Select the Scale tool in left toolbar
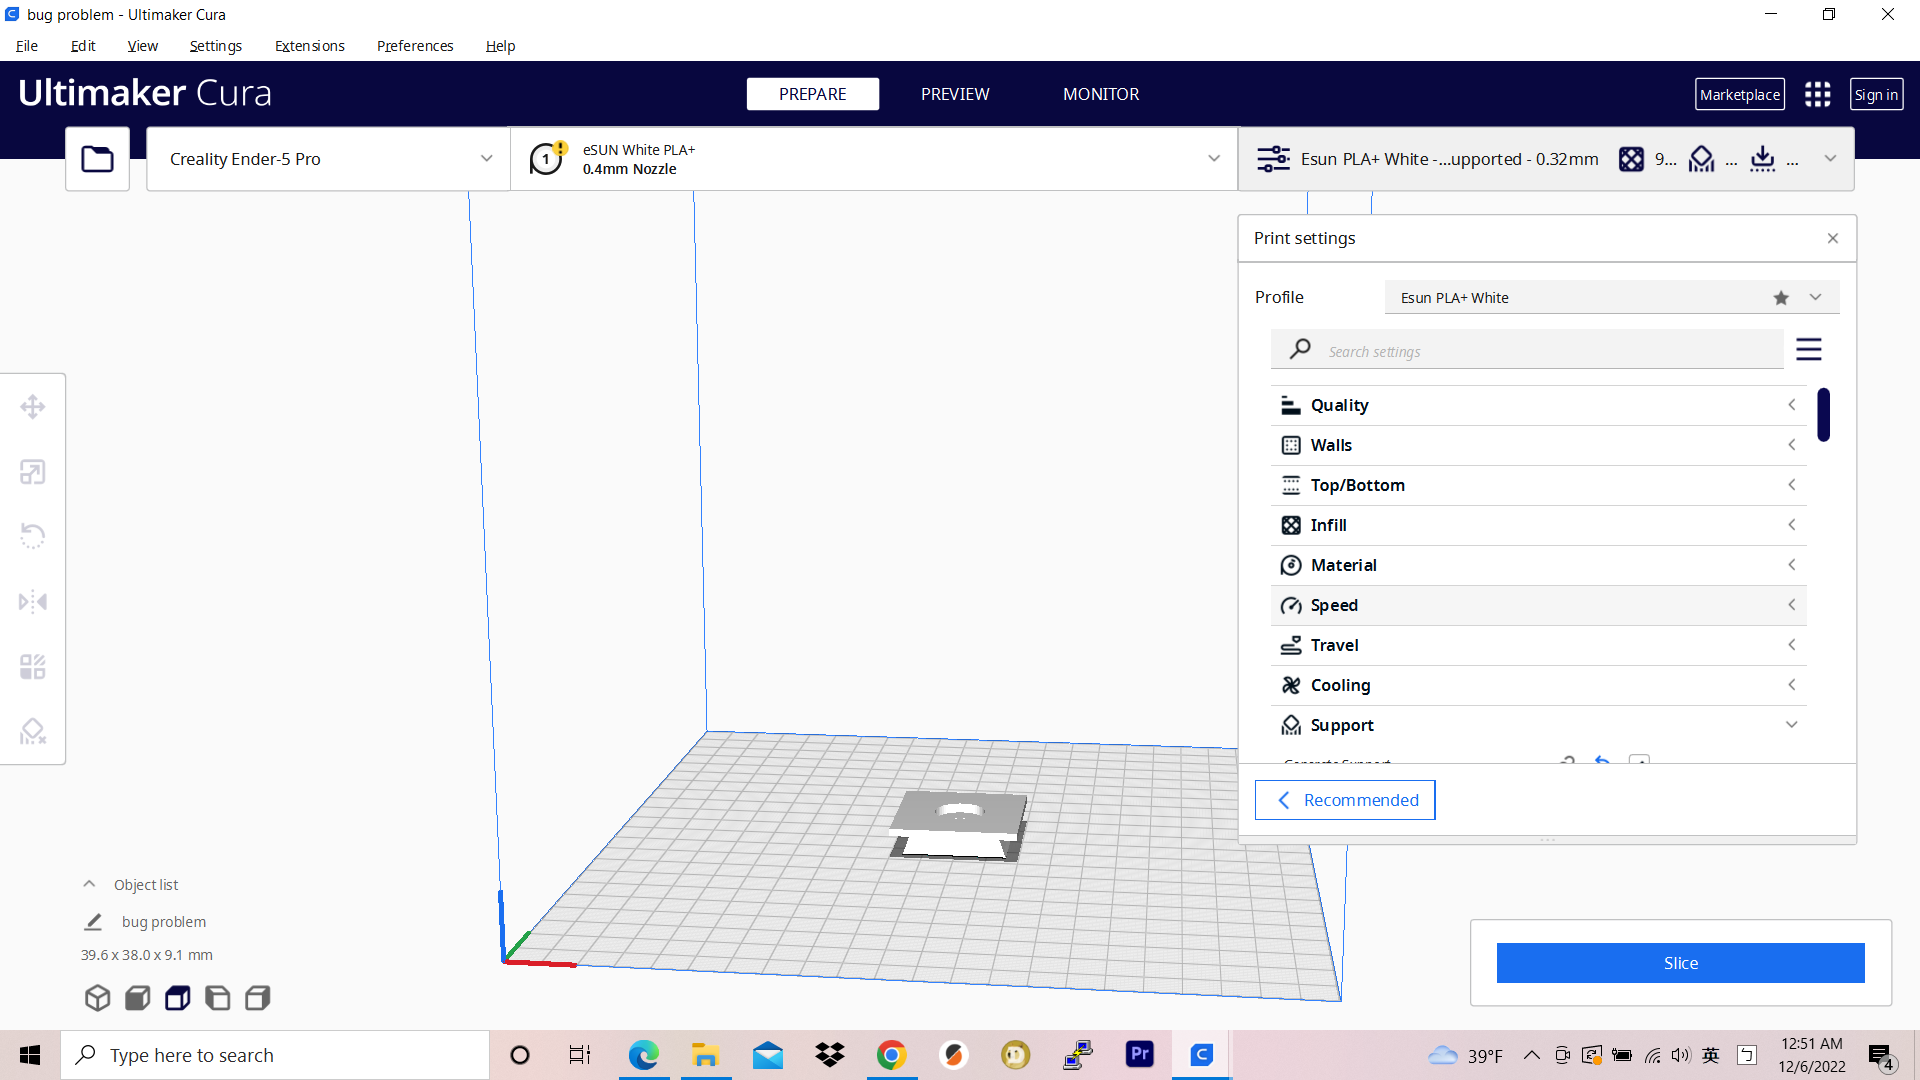 tap(33, 472)
